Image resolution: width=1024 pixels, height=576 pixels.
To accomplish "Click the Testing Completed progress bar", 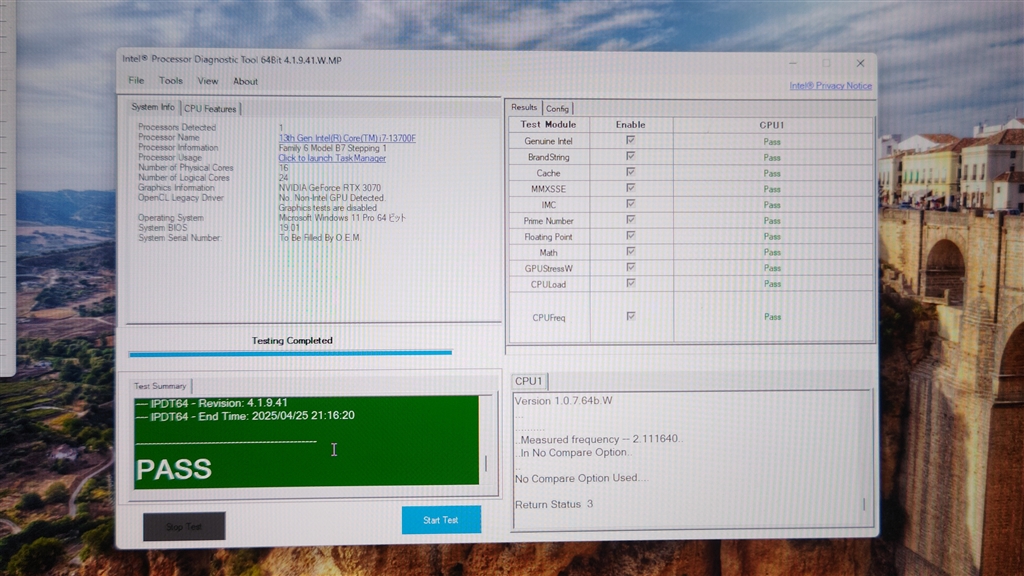I will (x=290, y=353).
